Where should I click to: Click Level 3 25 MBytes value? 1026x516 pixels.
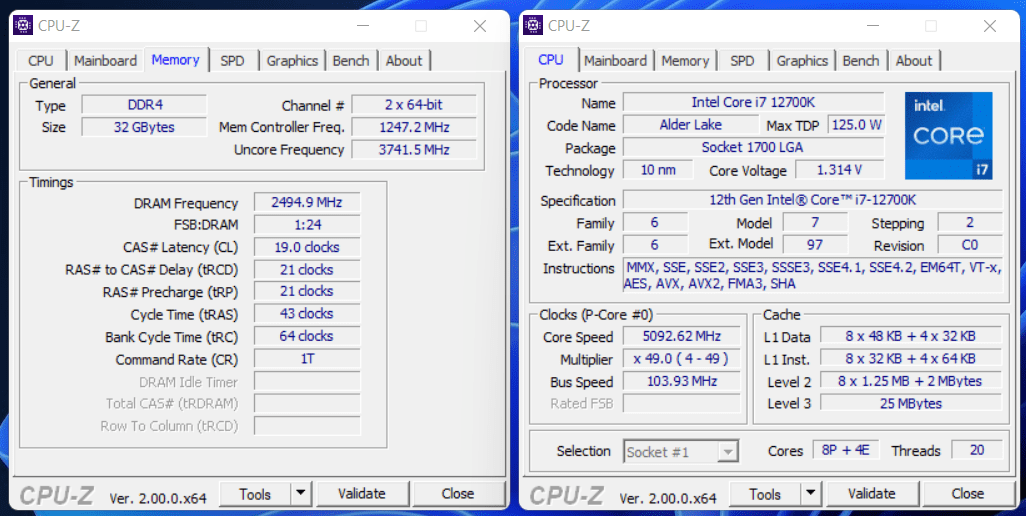[911, 404]
